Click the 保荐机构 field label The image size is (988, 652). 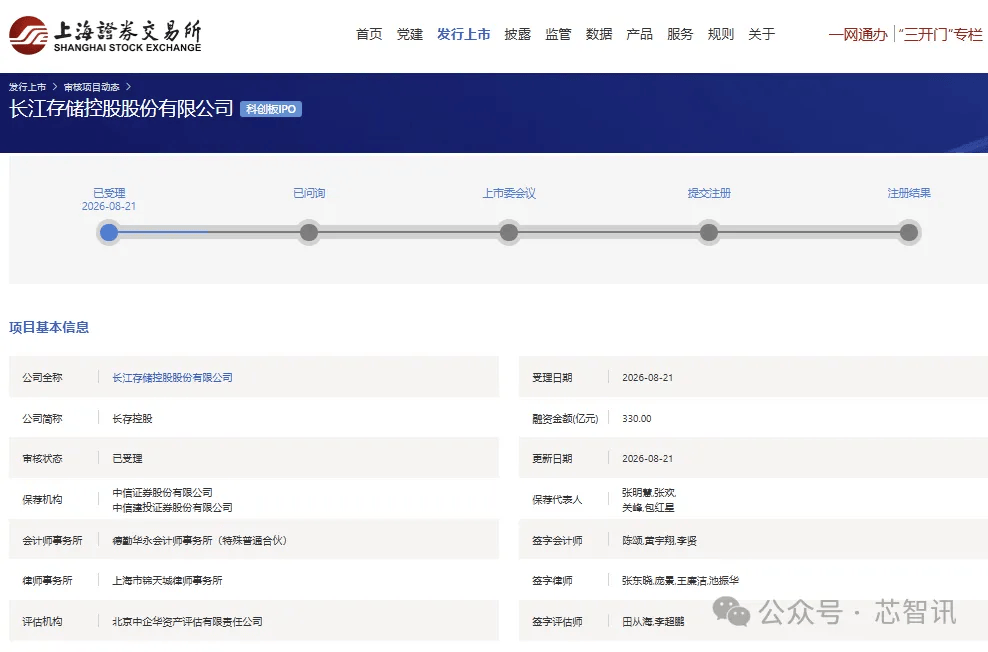(42, 500)
